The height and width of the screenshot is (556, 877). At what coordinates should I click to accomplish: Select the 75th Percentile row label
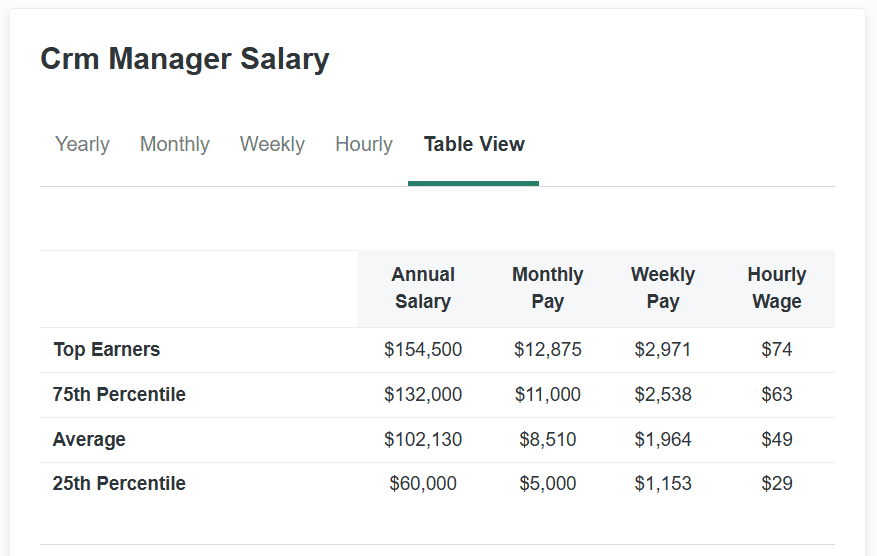(x=119, y=395)
